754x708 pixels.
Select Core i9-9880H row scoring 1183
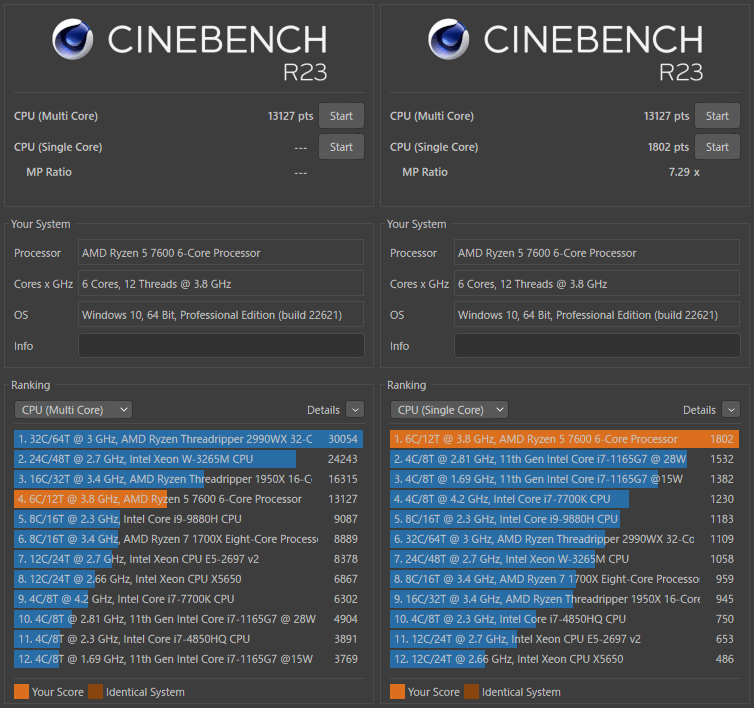pos(565,519)
